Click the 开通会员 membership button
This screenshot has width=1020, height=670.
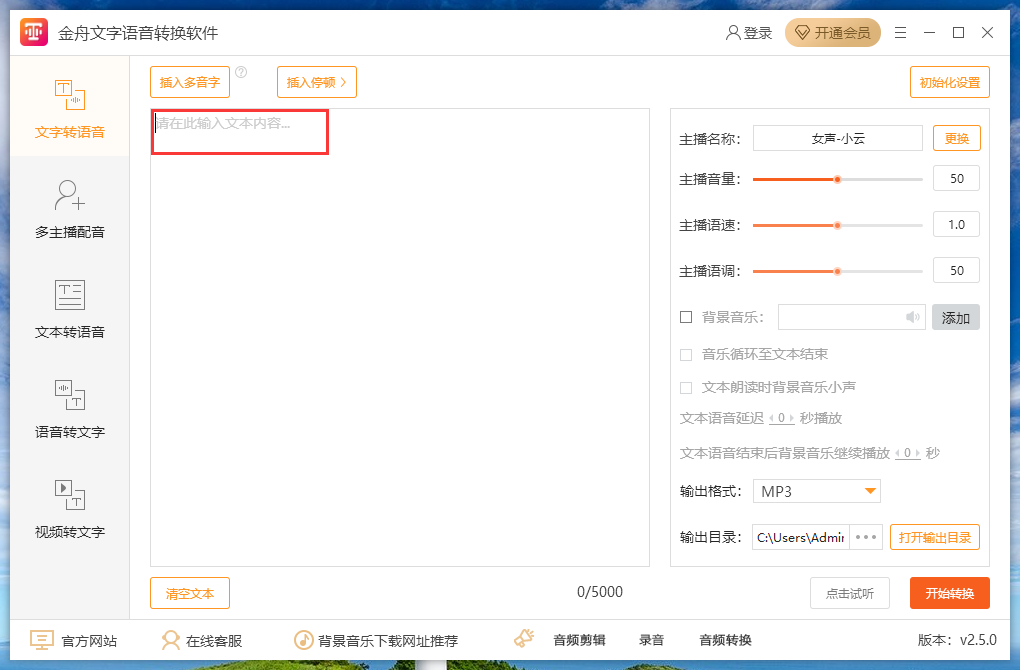(x=833, y=33)
